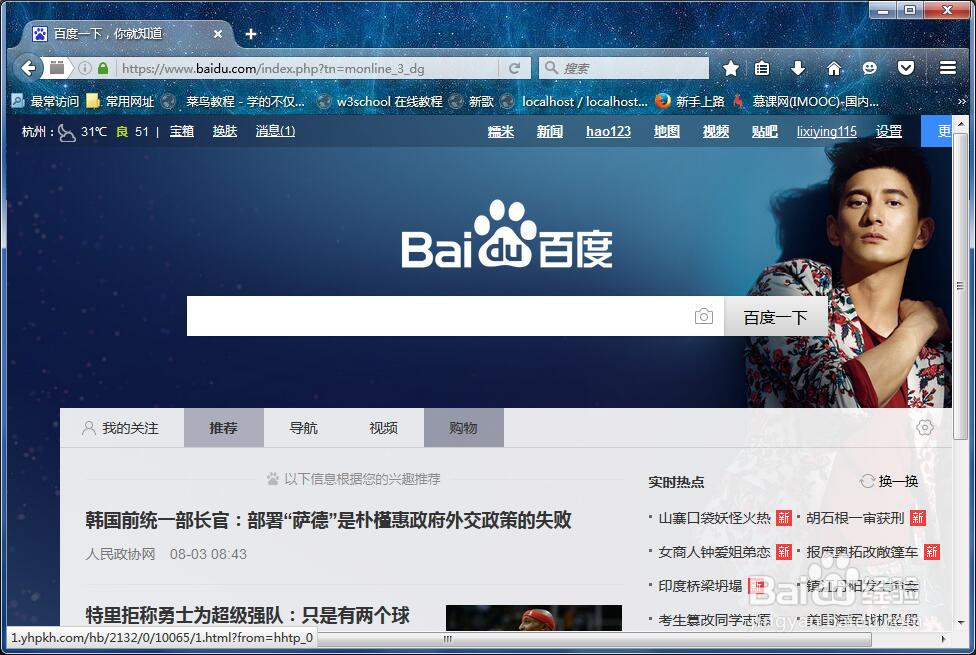
Task: Open the 新手上路 Firefox bookmark
Action: 690,101
